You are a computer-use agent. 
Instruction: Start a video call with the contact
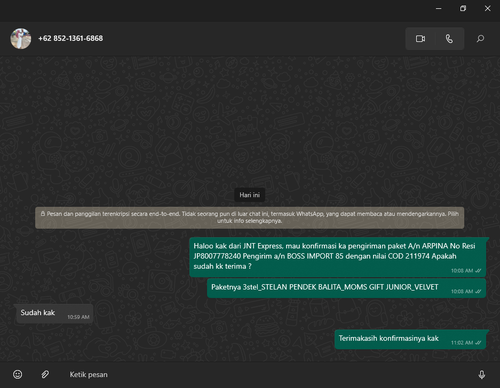420,39
